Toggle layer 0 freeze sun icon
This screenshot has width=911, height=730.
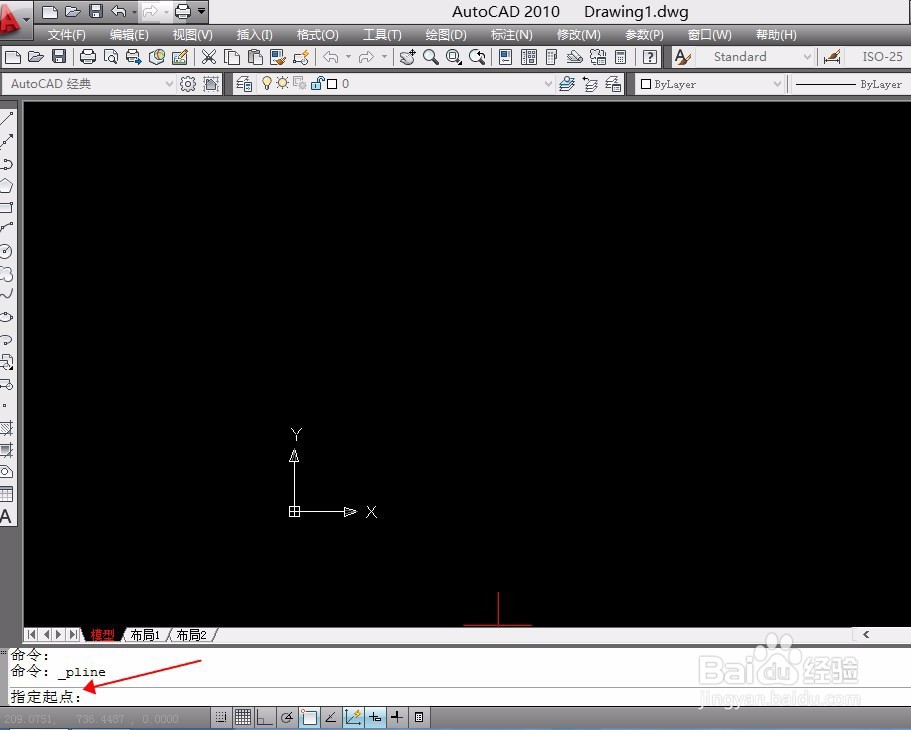tap(282, 83)
